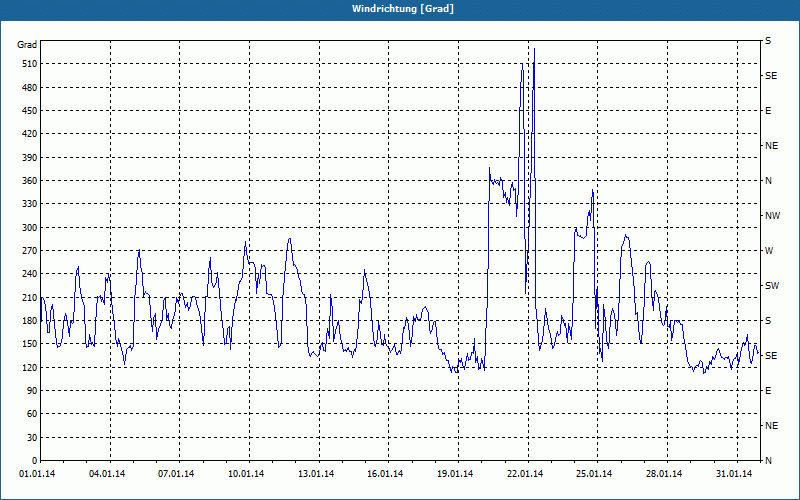Click the "SW" compass label
Viewport: 800px width, 500px height.
tap(772, 286)
